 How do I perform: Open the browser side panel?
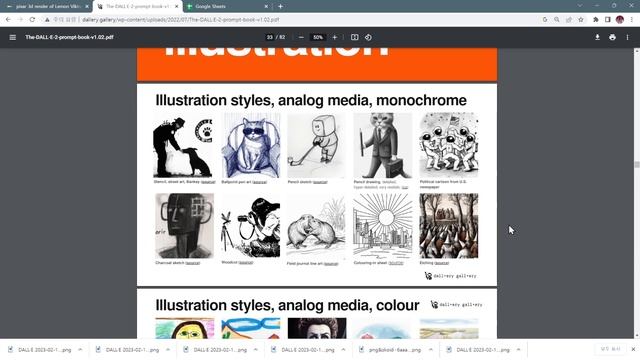point(608,20)
